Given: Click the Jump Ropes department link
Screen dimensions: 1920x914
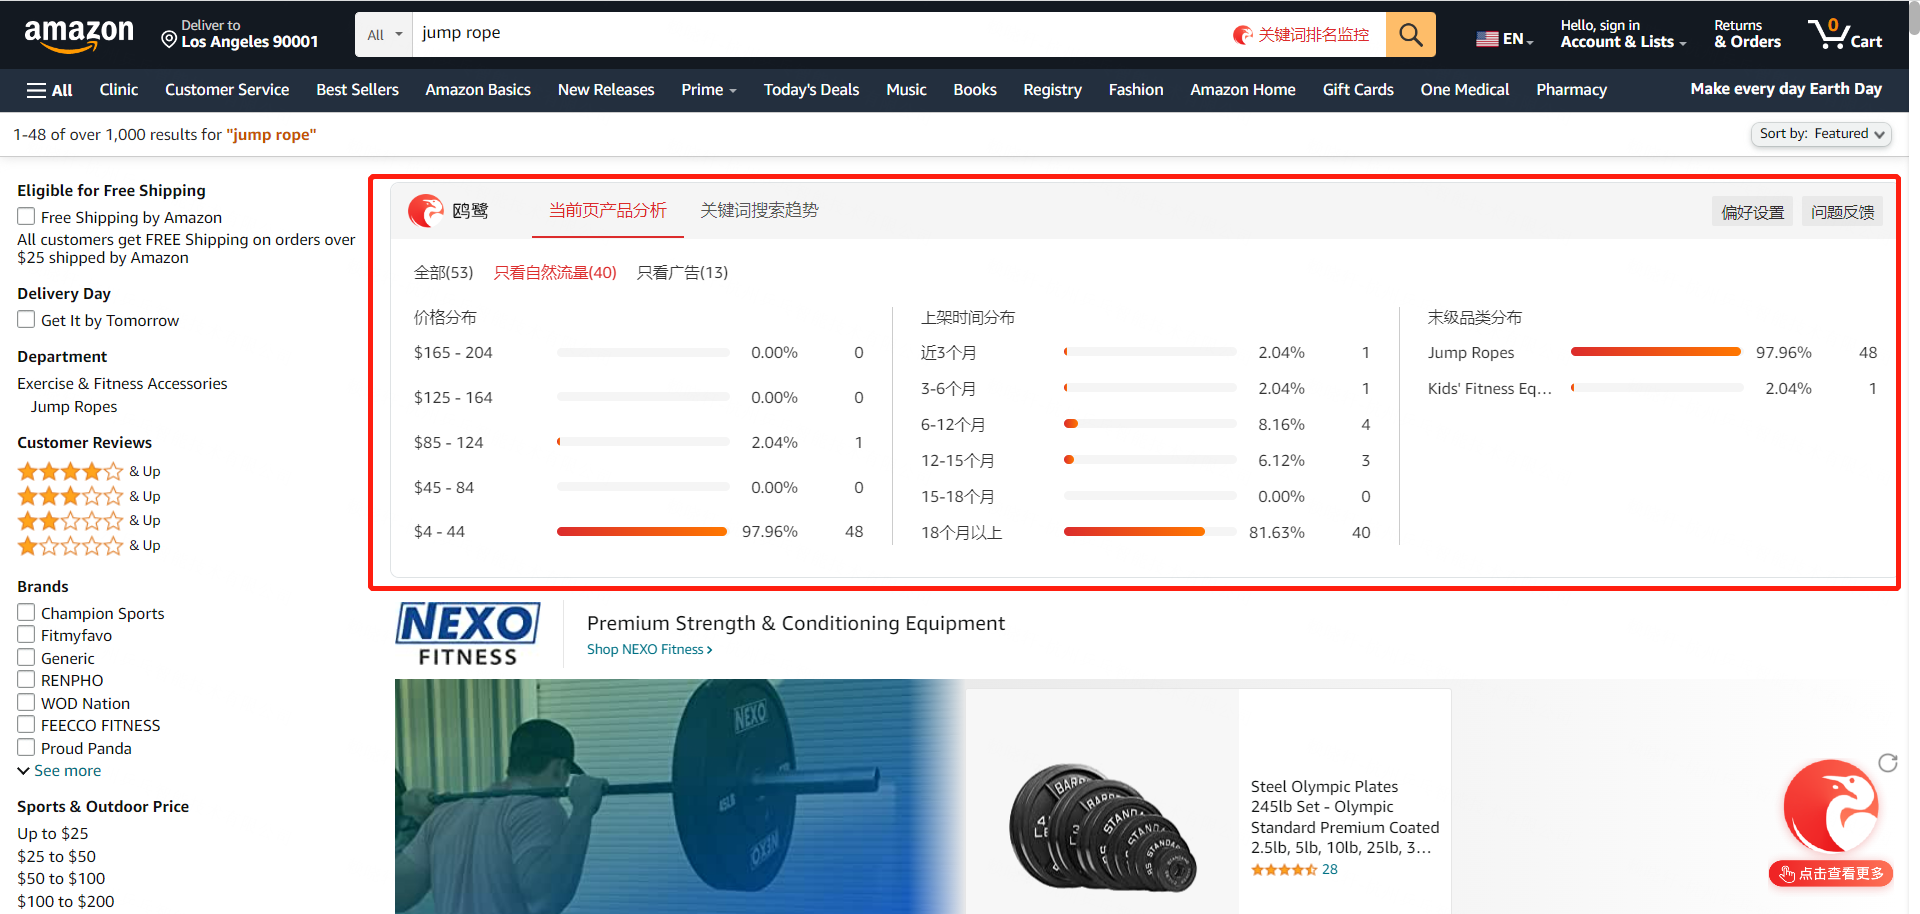Looking at the screenshot, I should [x=74, y=407].
